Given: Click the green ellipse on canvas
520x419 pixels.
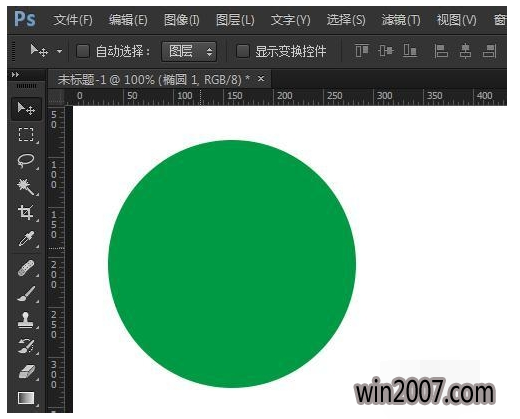Looking at the screenshot, I should pyautogui.click(x=232, y=264).
